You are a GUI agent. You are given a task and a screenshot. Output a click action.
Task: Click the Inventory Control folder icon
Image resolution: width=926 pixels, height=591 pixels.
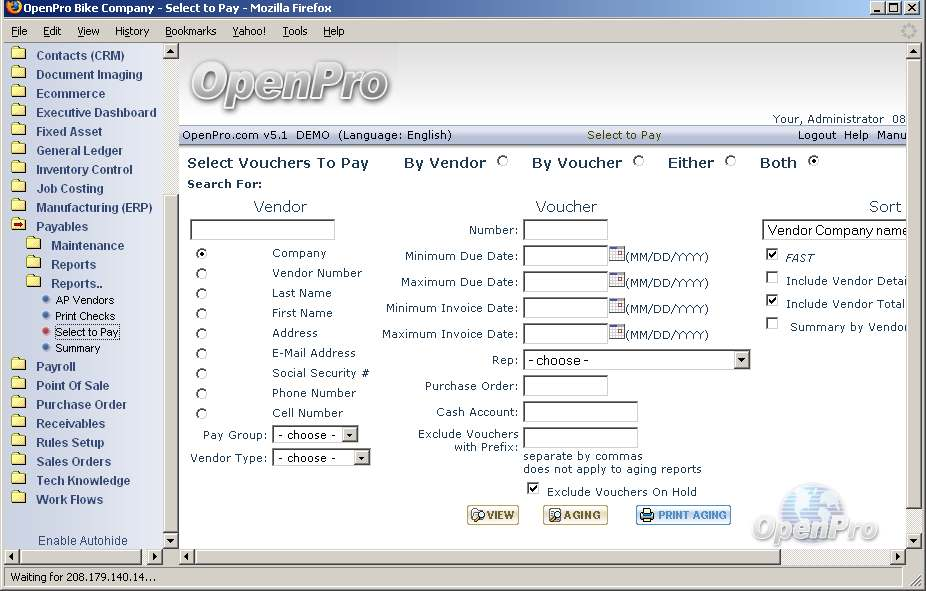click(x=19, y=168)
